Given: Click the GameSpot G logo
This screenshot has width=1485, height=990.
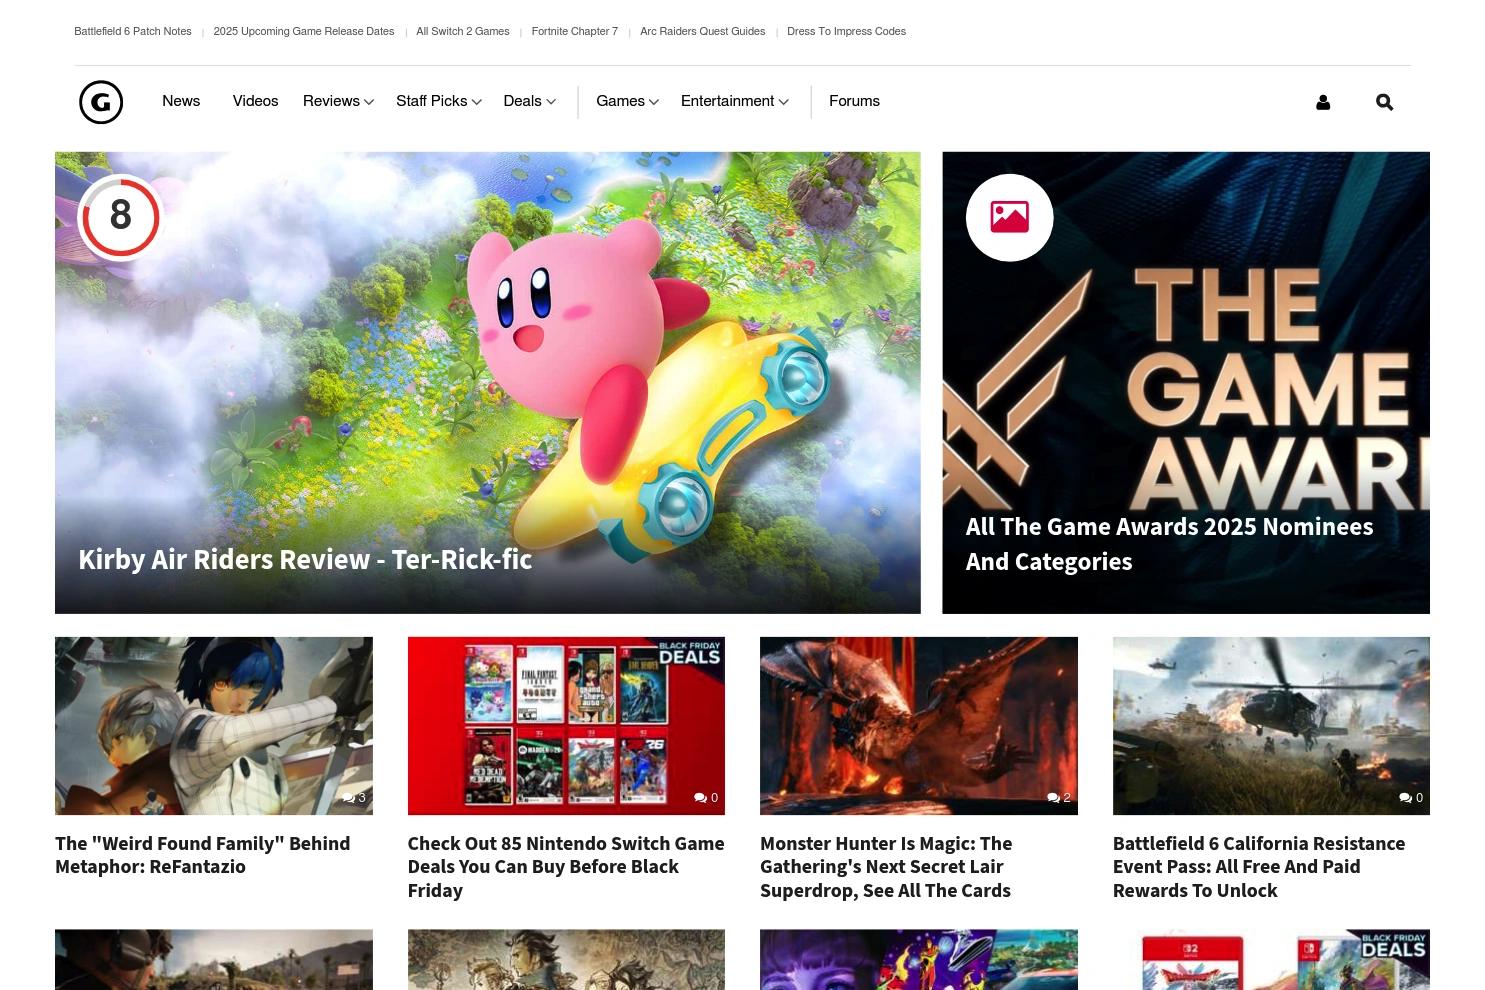Looking at the screenshot, I should 101,102.
